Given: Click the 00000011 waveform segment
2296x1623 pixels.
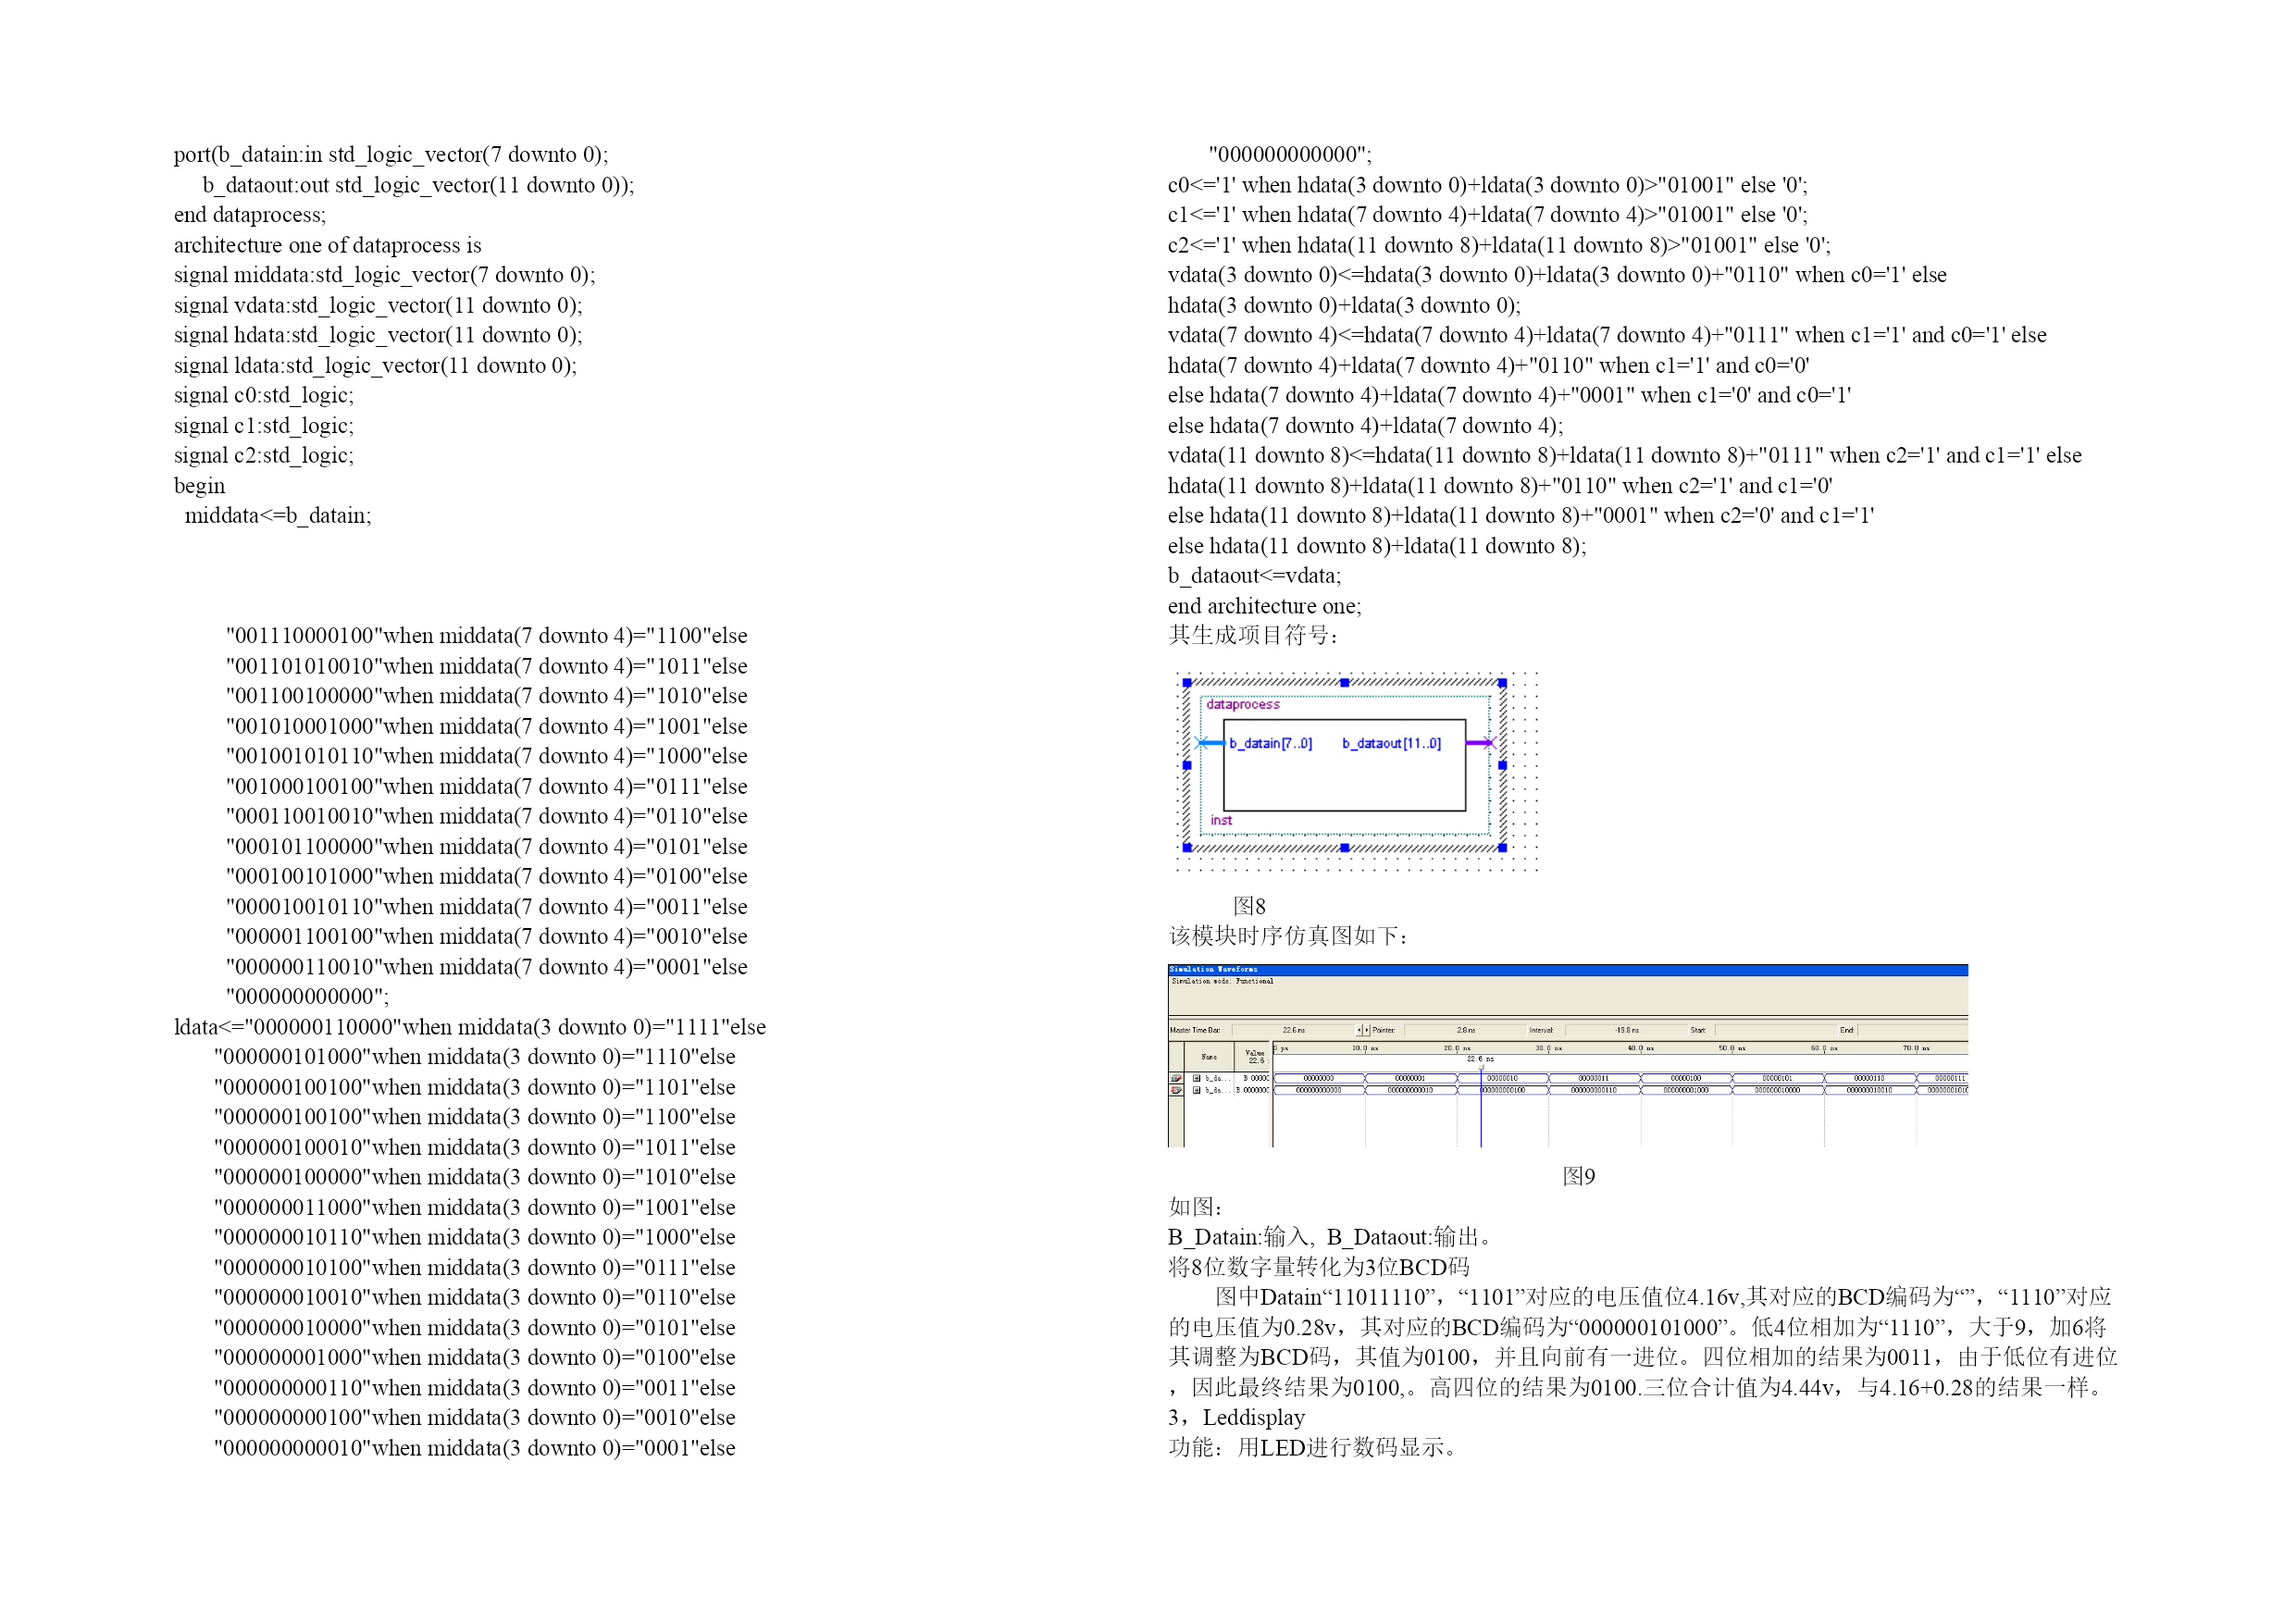Looking at the screenshot, I should pos(1594,1078).
